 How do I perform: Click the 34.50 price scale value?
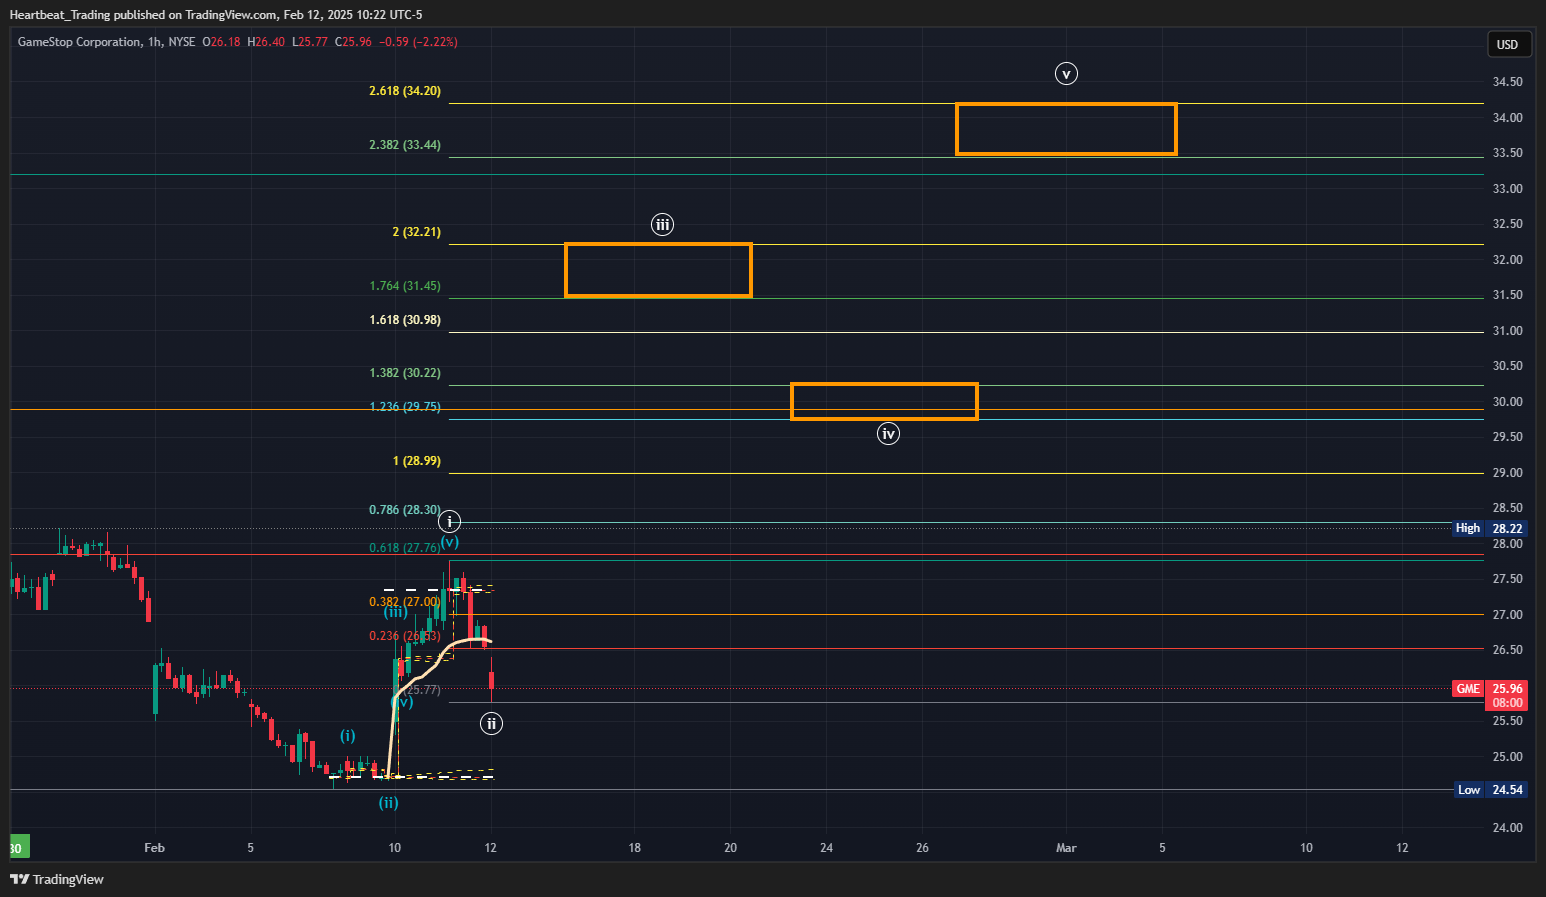(x=1507, y=82)
